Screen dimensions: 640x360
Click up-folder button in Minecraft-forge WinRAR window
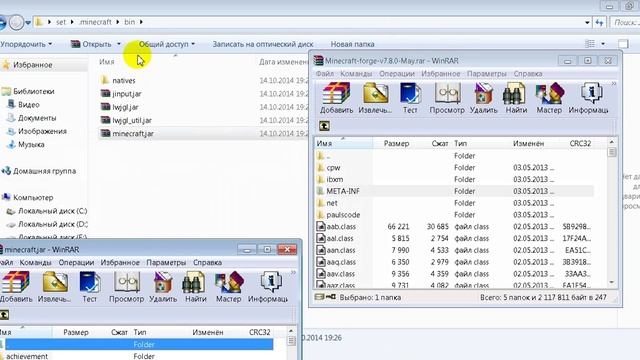324,126
